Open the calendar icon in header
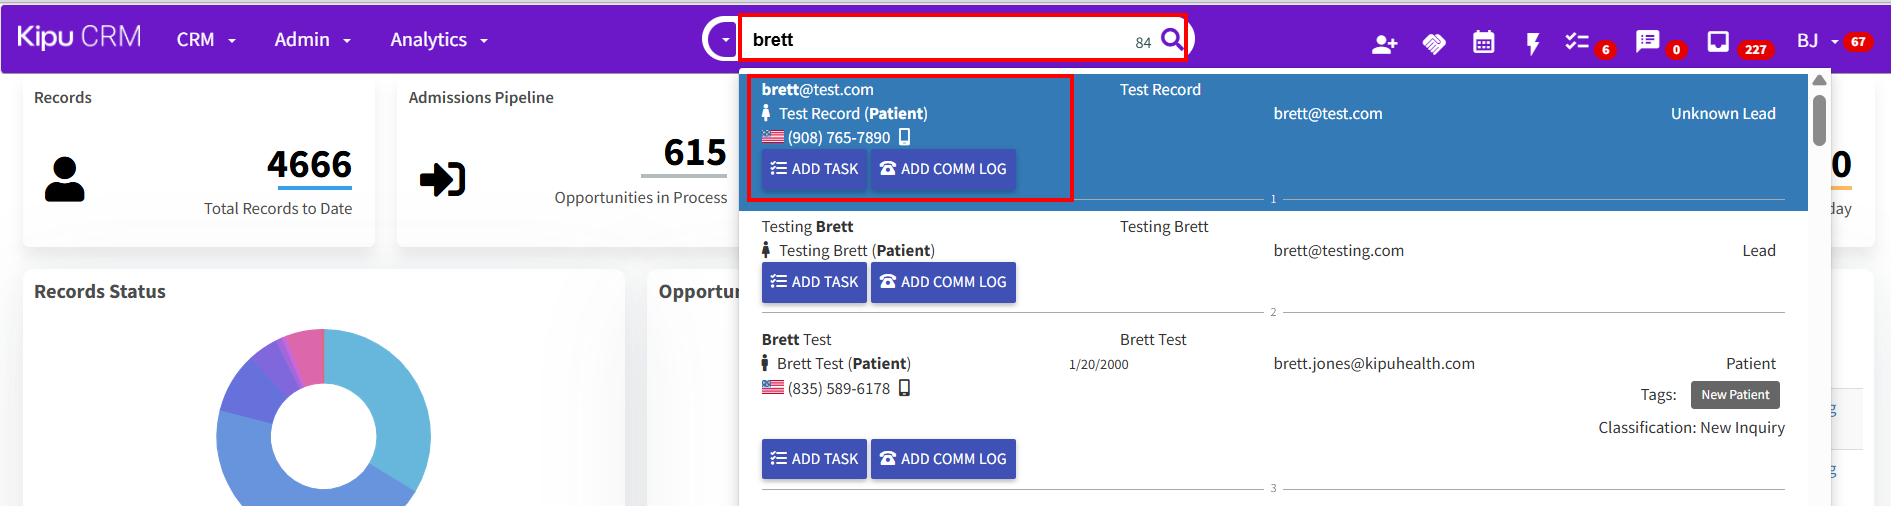Viewport: 1891px width, 506px height. (x=1484, y=42)
